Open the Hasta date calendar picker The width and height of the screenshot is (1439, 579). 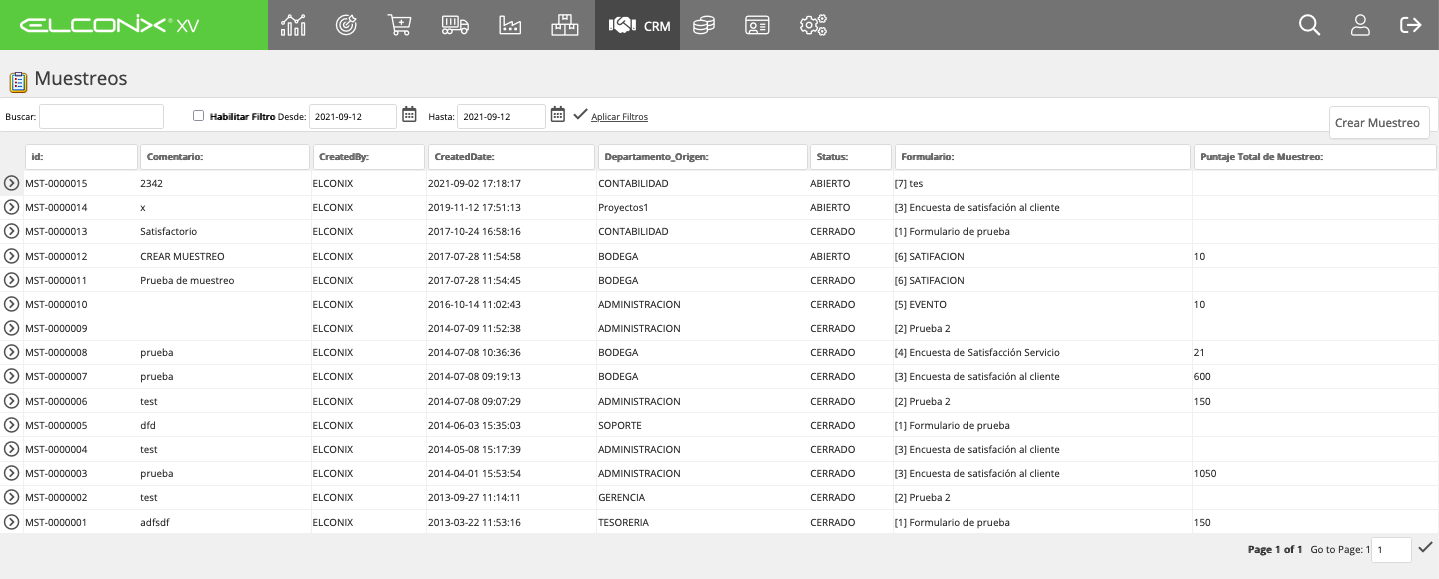pos(558,115)
